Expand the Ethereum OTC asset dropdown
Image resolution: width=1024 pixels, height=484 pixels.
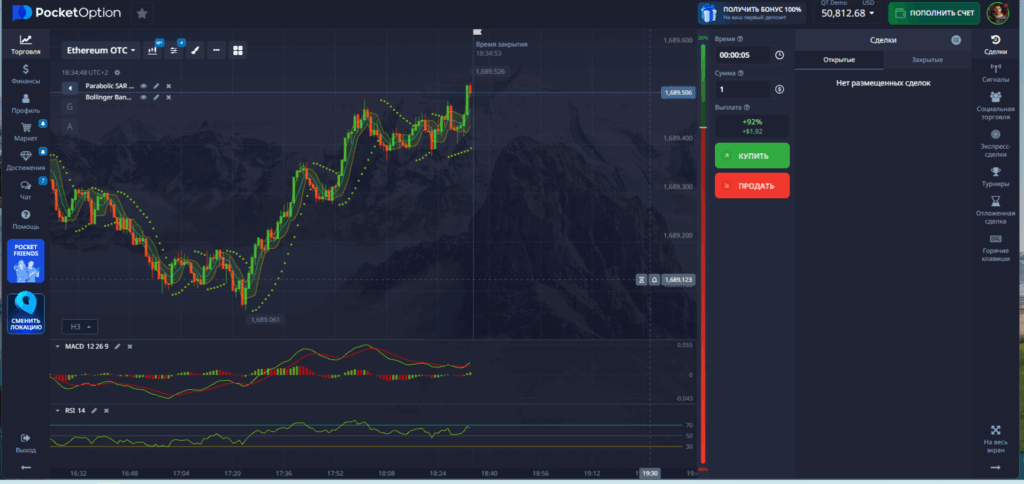point(101,50)
